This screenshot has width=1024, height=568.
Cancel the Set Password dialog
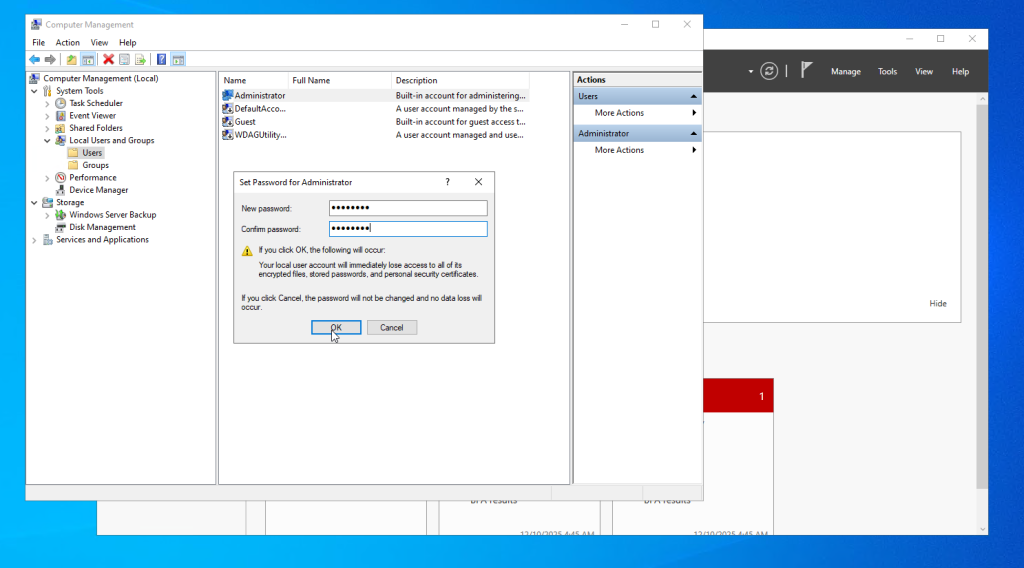click(392, 328)
